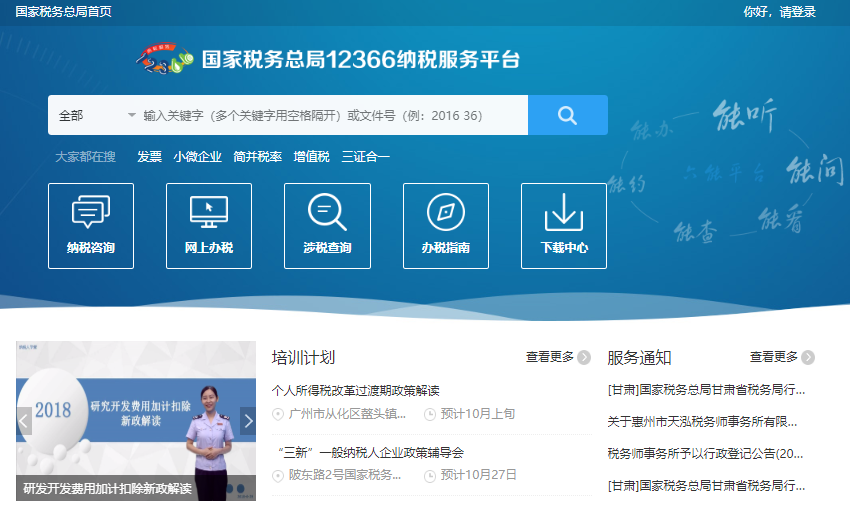Open 纳税咨询 tax consultation tile

click(x=91, y=225)
